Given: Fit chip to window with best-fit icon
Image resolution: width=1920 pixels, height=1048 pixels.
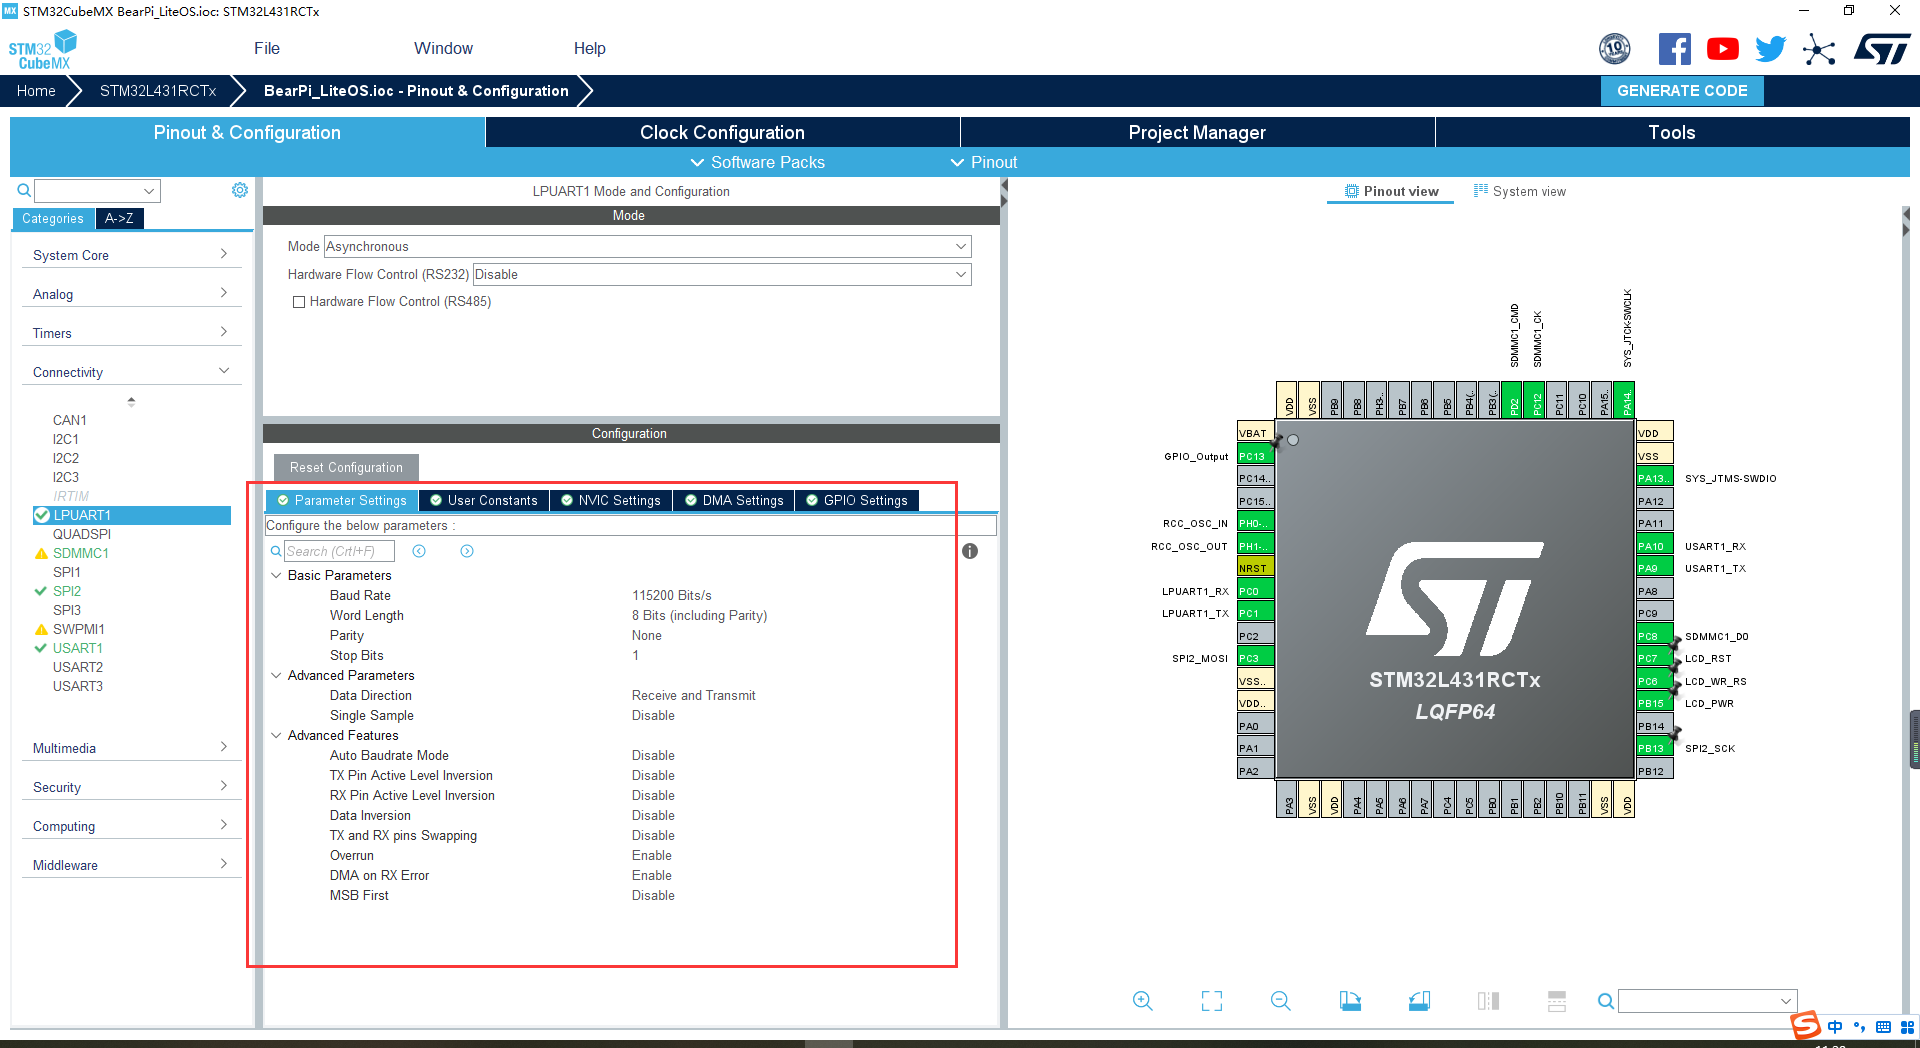Looking at the screenshot, I should click(1212, 1001).
